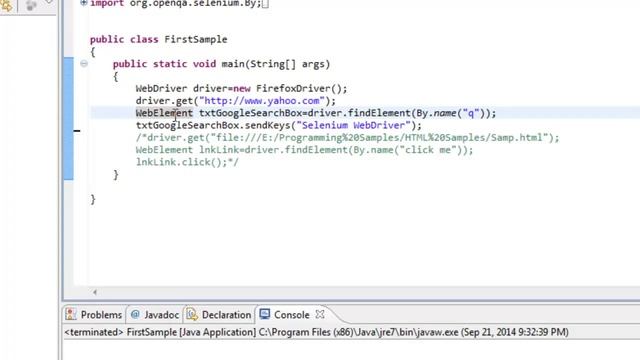Click the editor horizontal scrollbar left arrow
This screenshot has height=360, width=640.
(95, 292)
